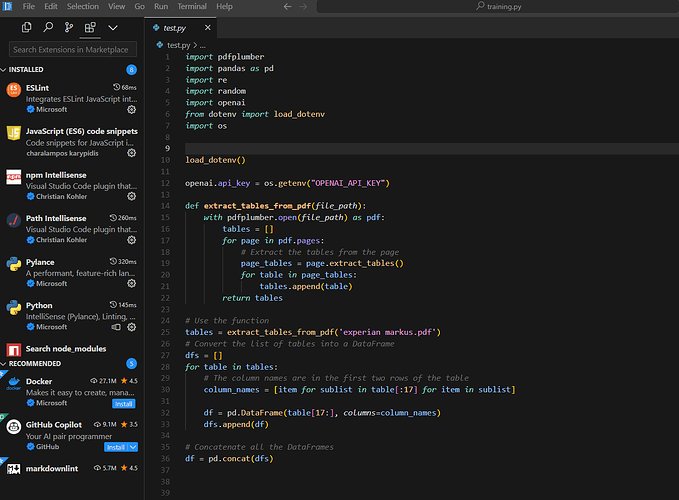The height and width of the screenshot is (500, 679).
Task: Open the GitHub Copilot install dropdown arrow
Action: pos(133,447)
